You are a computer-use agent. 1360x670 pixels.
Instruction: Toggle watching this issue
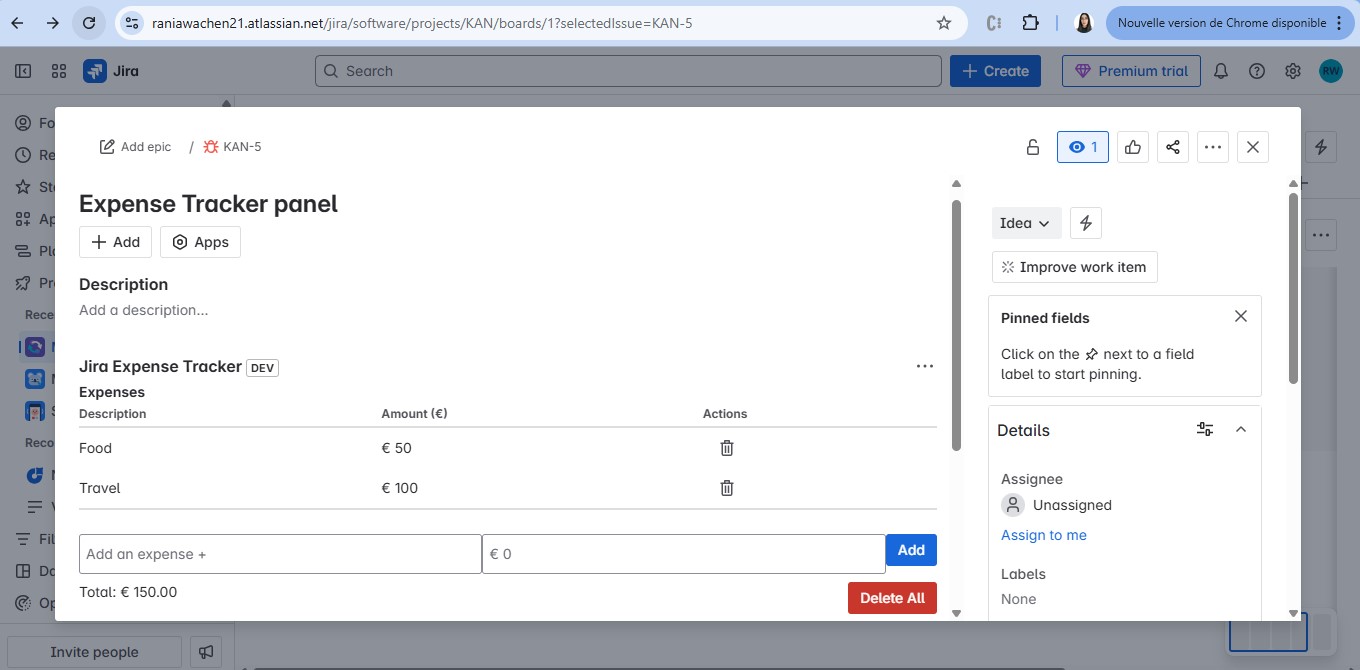point(1083,147)
